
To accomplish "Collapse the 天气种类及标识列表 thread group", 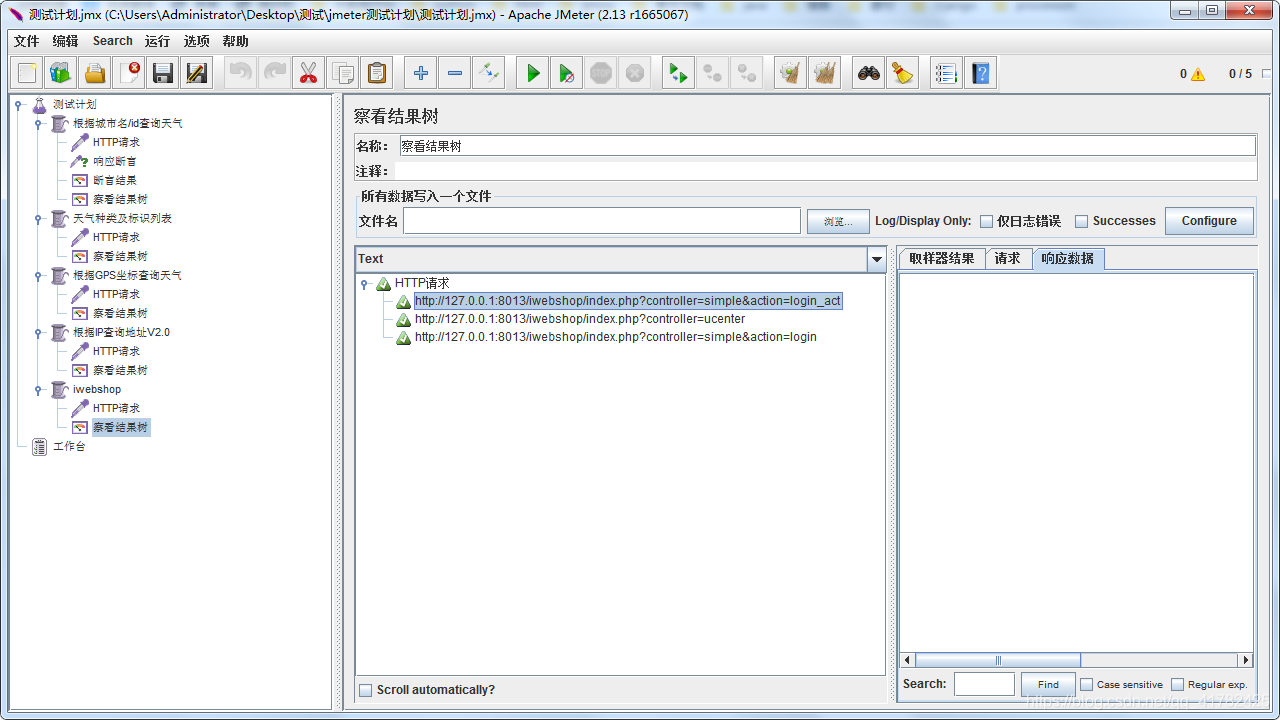I will 39,219.
